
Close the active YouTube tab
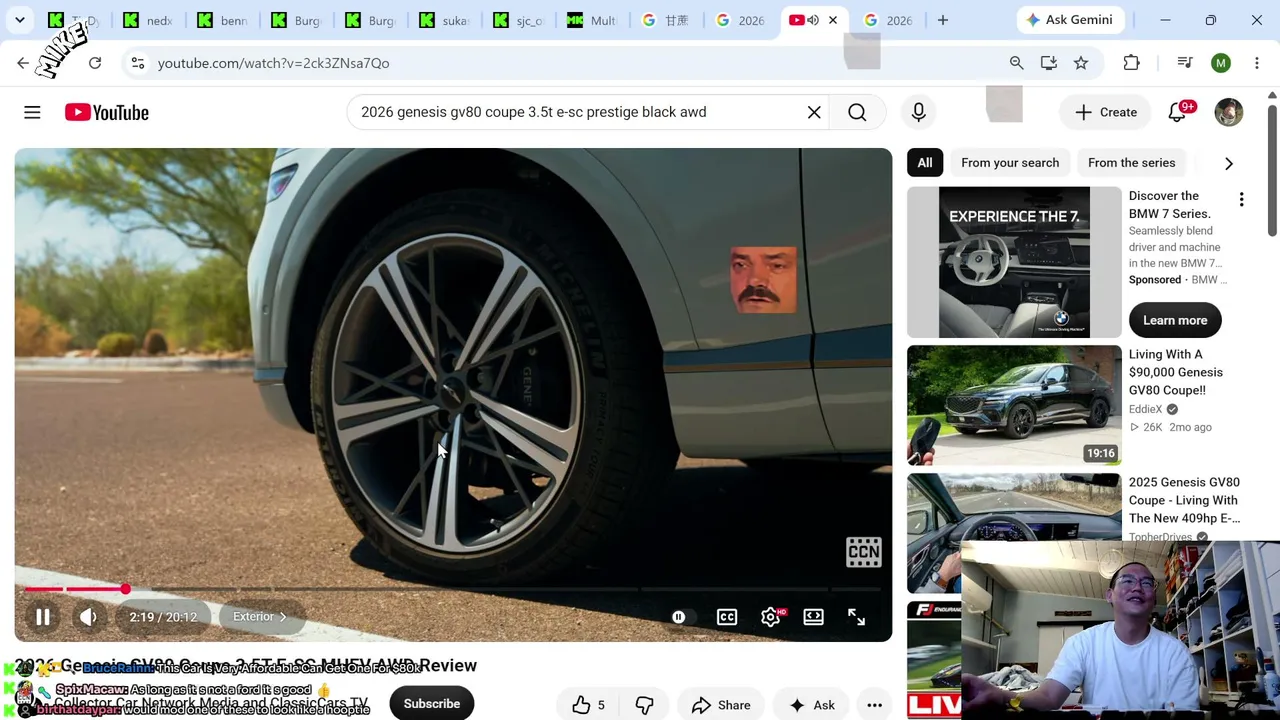click(833, 20)
